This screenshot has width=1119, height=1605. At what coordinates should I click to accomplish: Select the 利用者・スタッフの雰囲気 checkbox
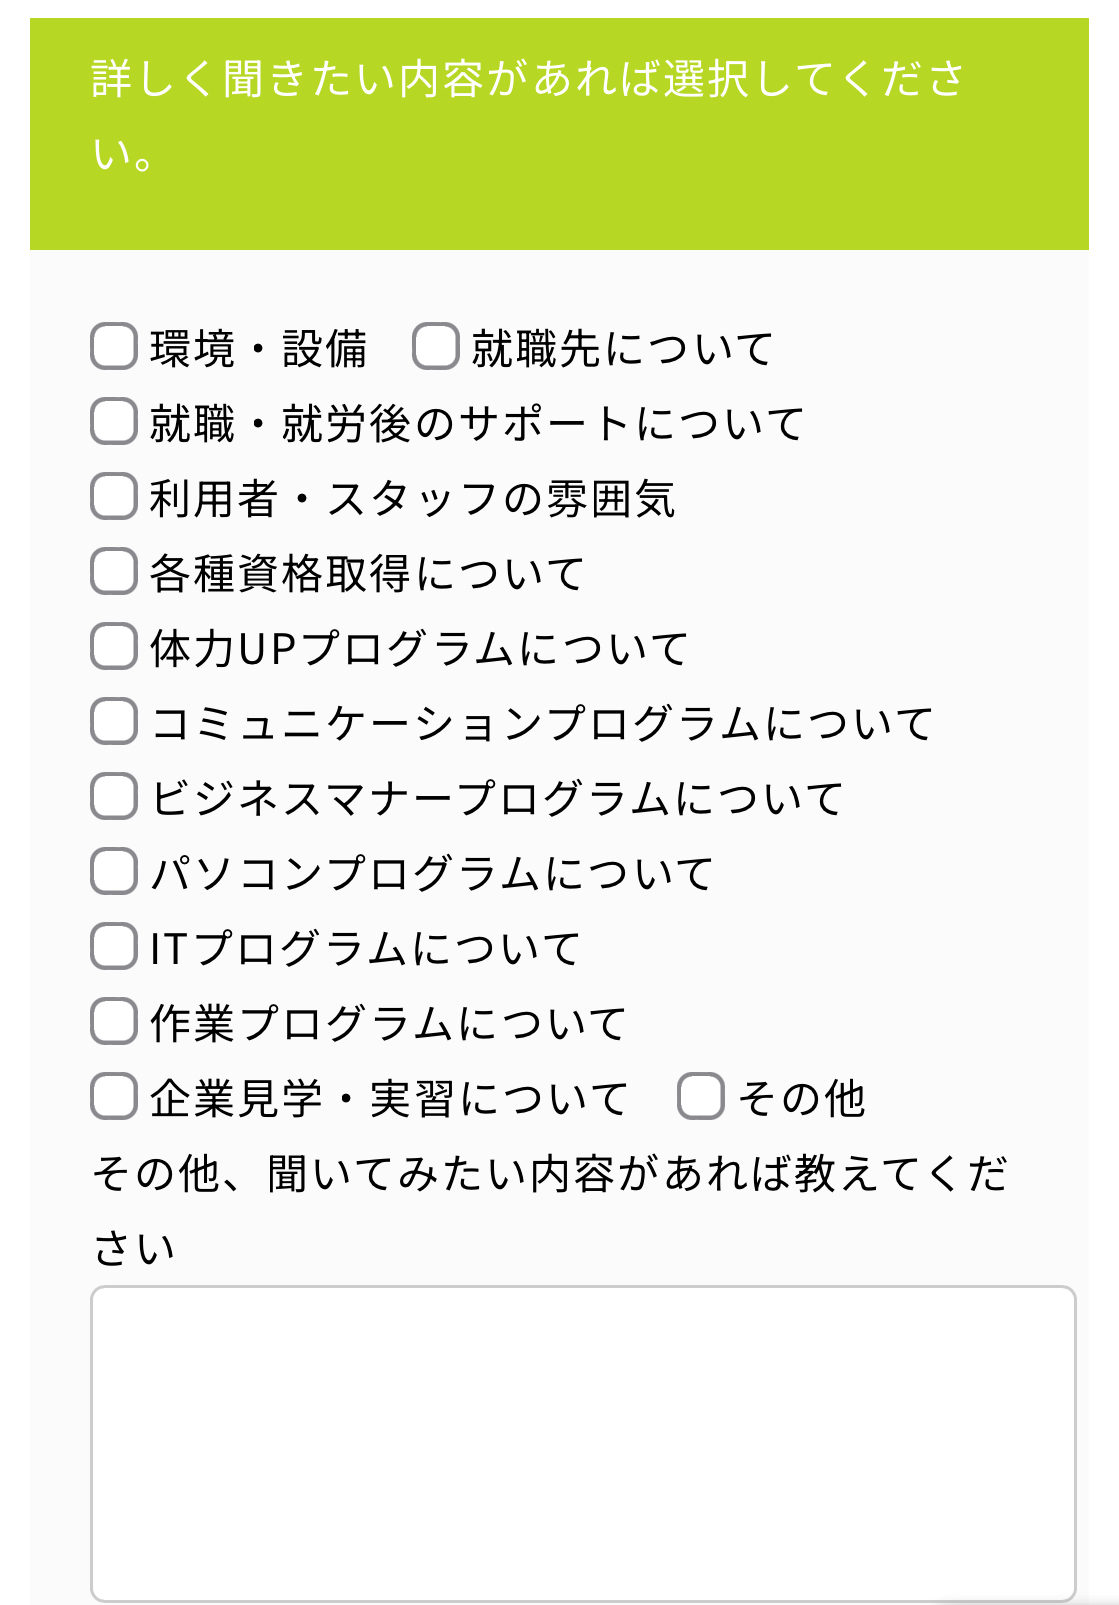click(x=114, y=497)
